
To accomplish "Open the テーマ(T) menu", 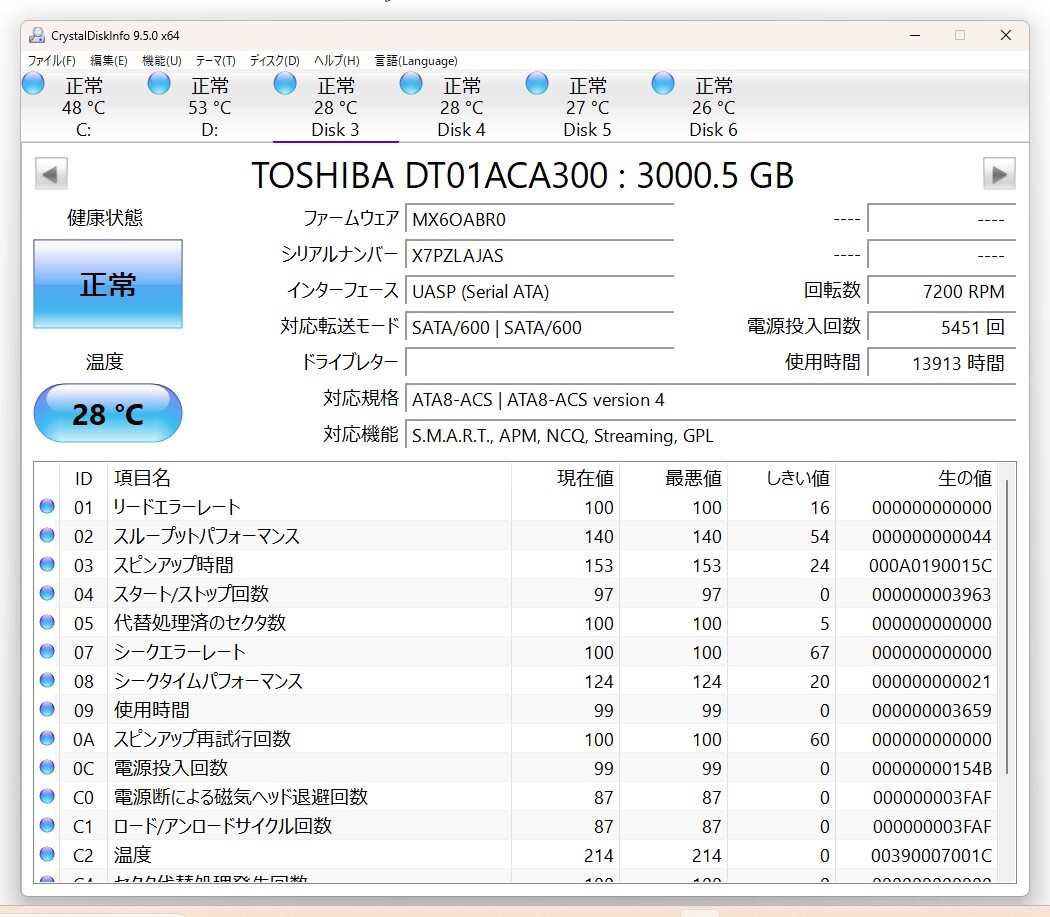I will click(215, 61).
